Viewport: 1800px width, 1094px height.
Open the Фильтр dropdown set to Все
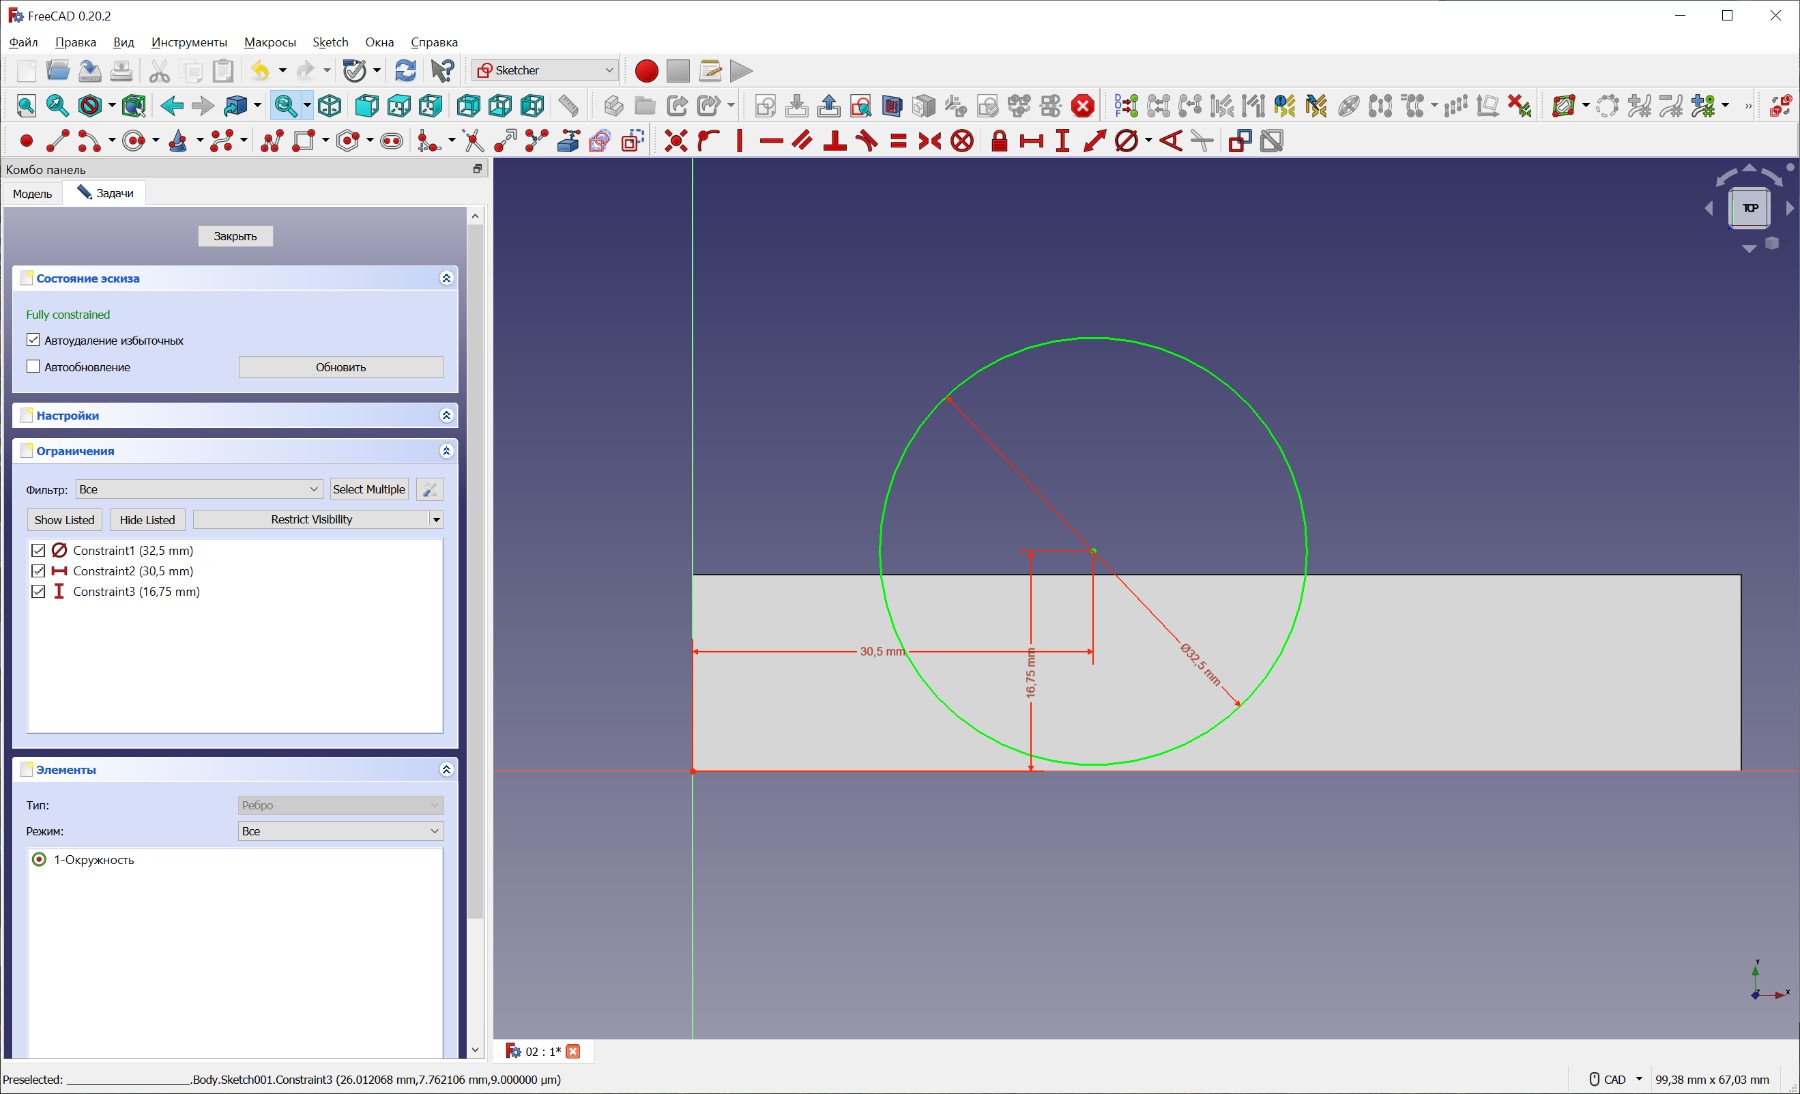point(199,489)
